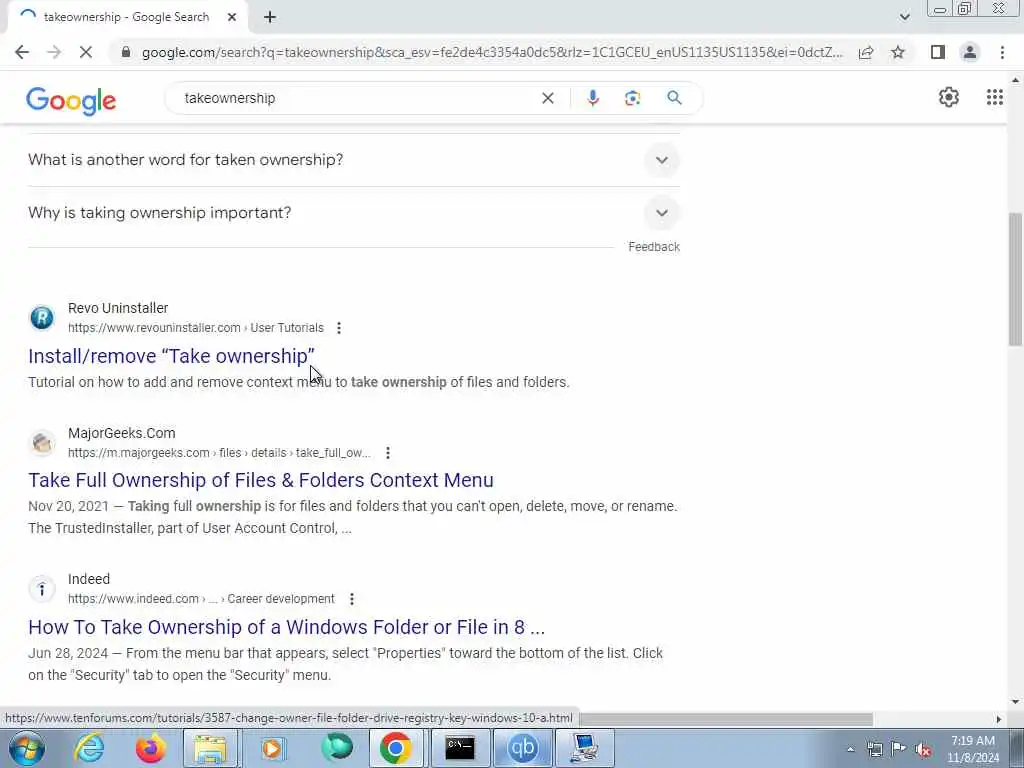Viewport: 1024px width, 768px height.
Task: Click the Feedback link
Action: point(654,247)
